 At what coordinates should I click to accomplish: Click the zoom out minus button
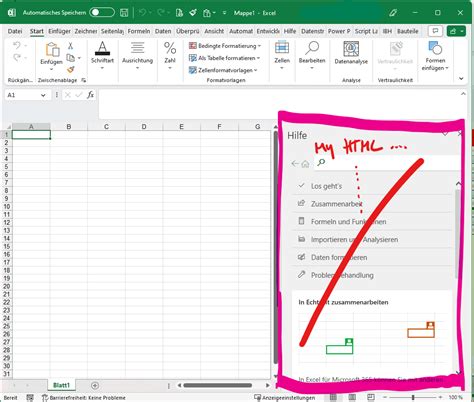[x=385, y=397]
